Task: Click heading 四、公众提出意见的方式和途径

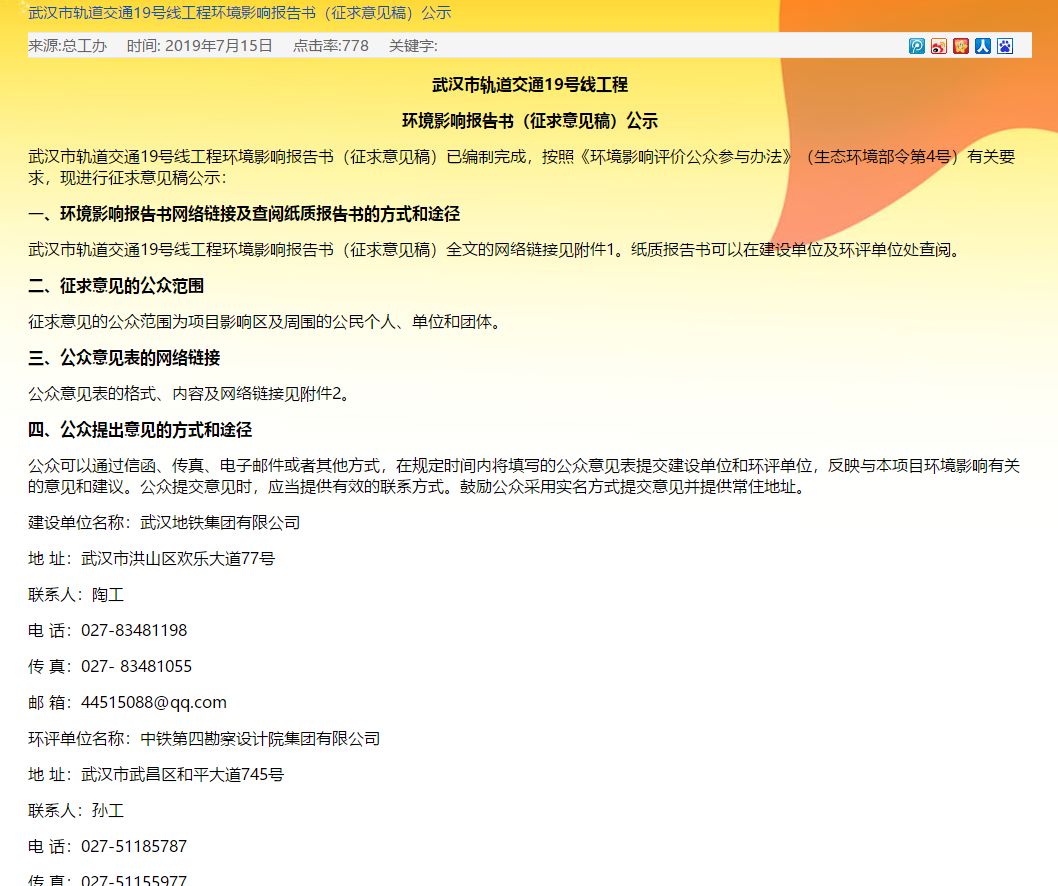Action: pyautogui.click(x=140, y=430)
